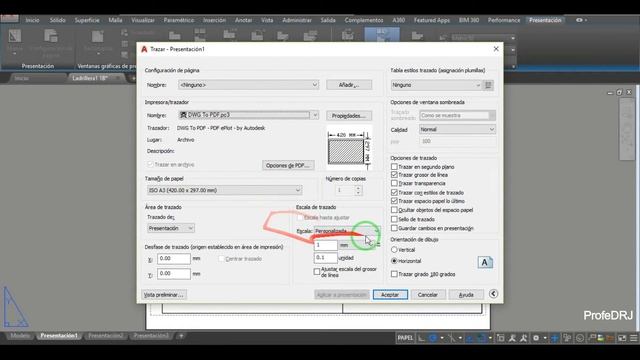The image size is (640, 360).
Task: Click page setup manager icon in ribbon
Action: (51, 36)
